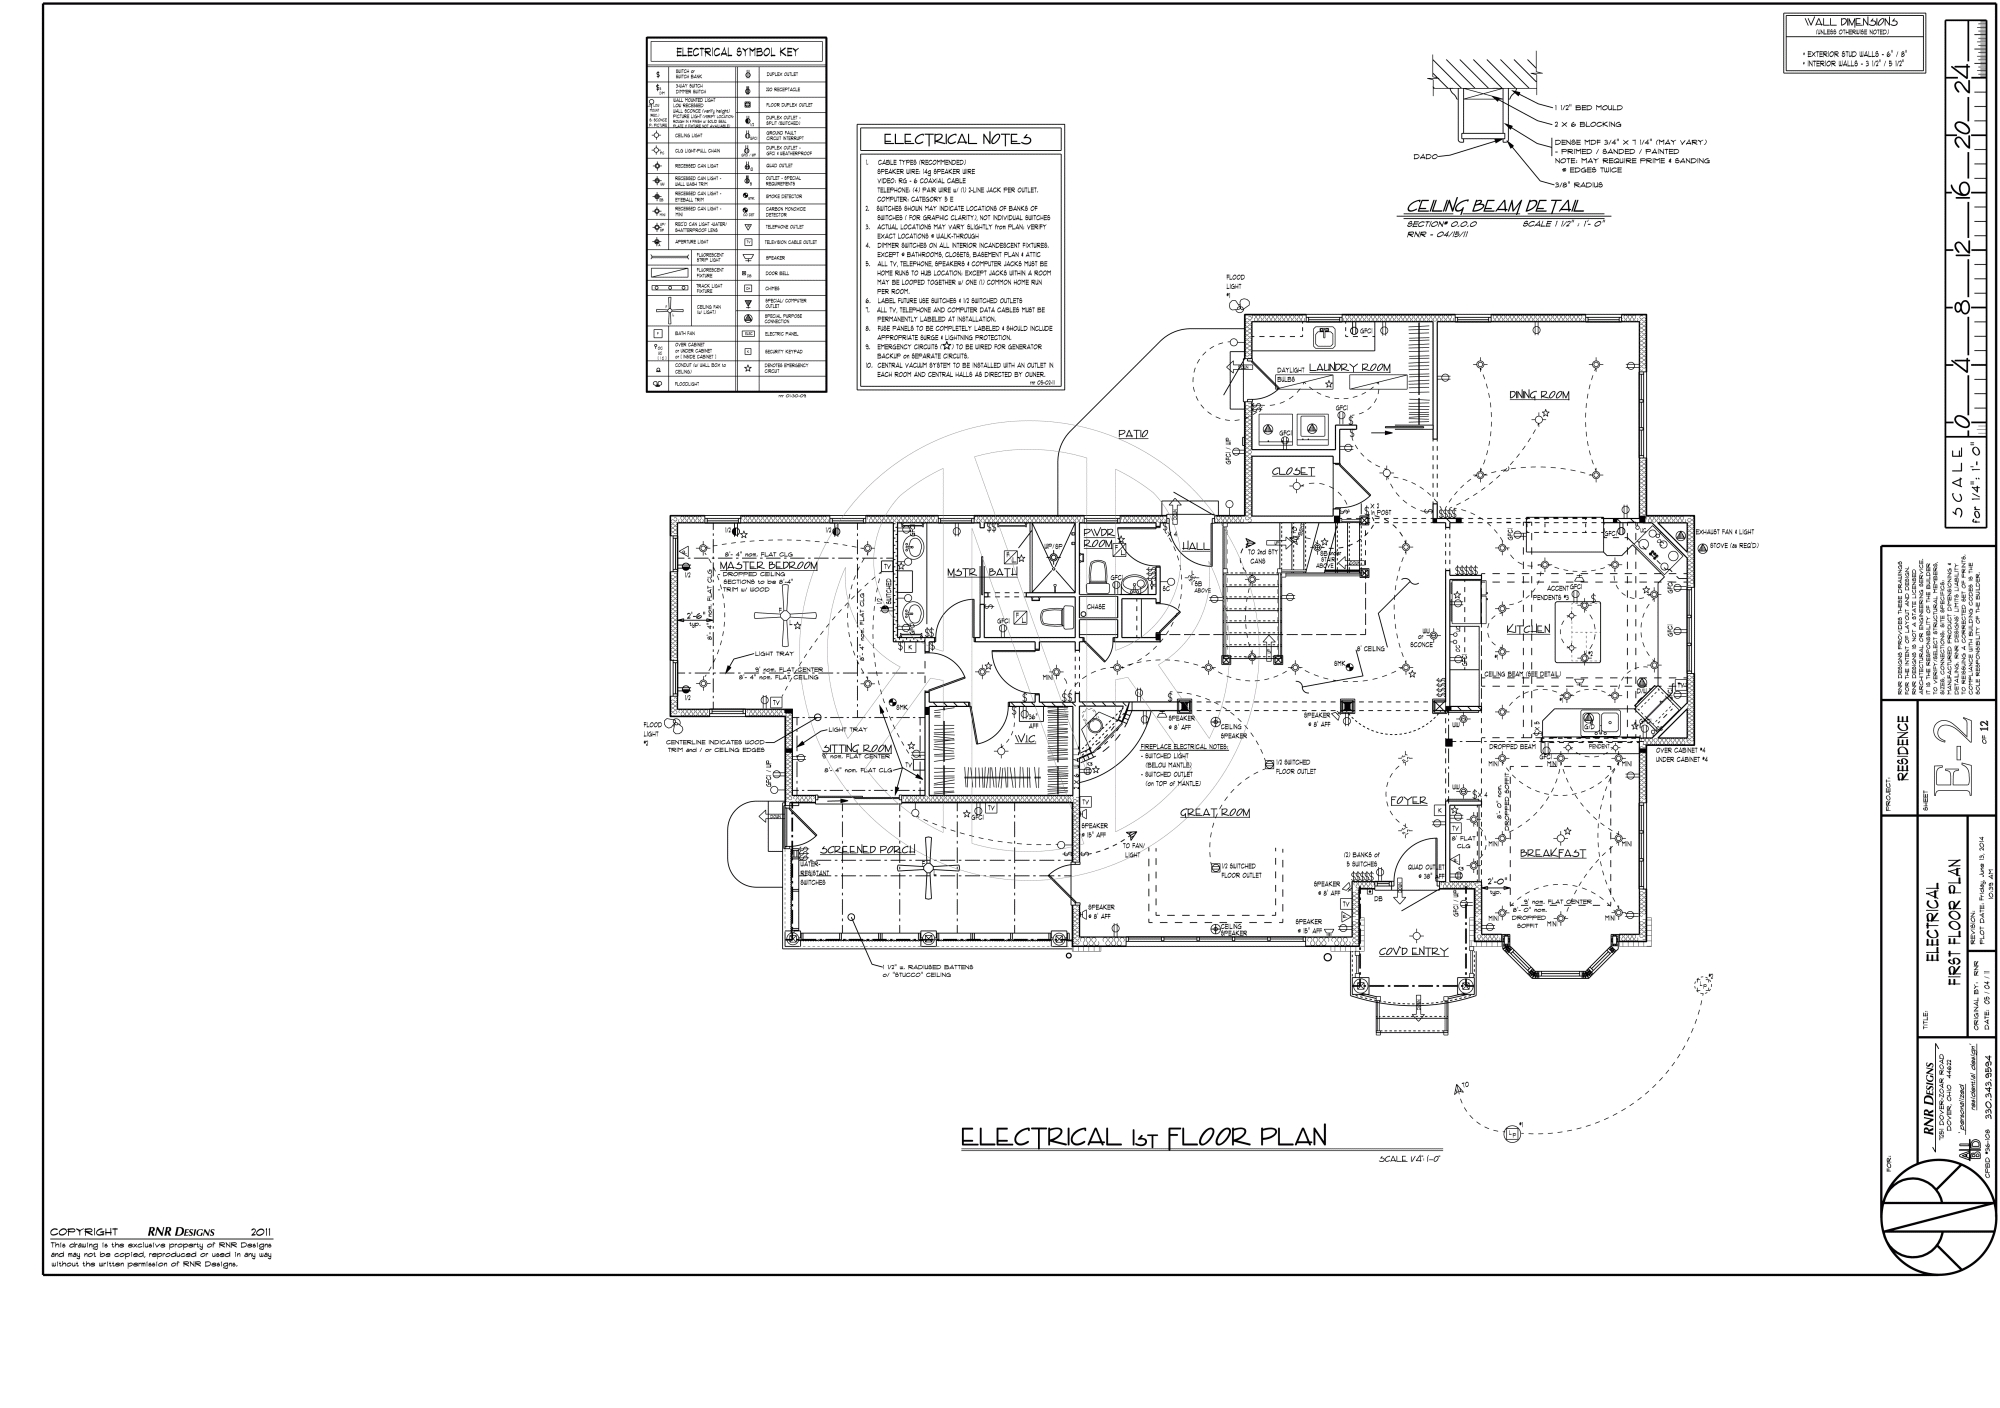Click the Ceiling Beam Detail title
Image resolution: width=2000 pixels, height=1408 pixels.
point(1494,206)
